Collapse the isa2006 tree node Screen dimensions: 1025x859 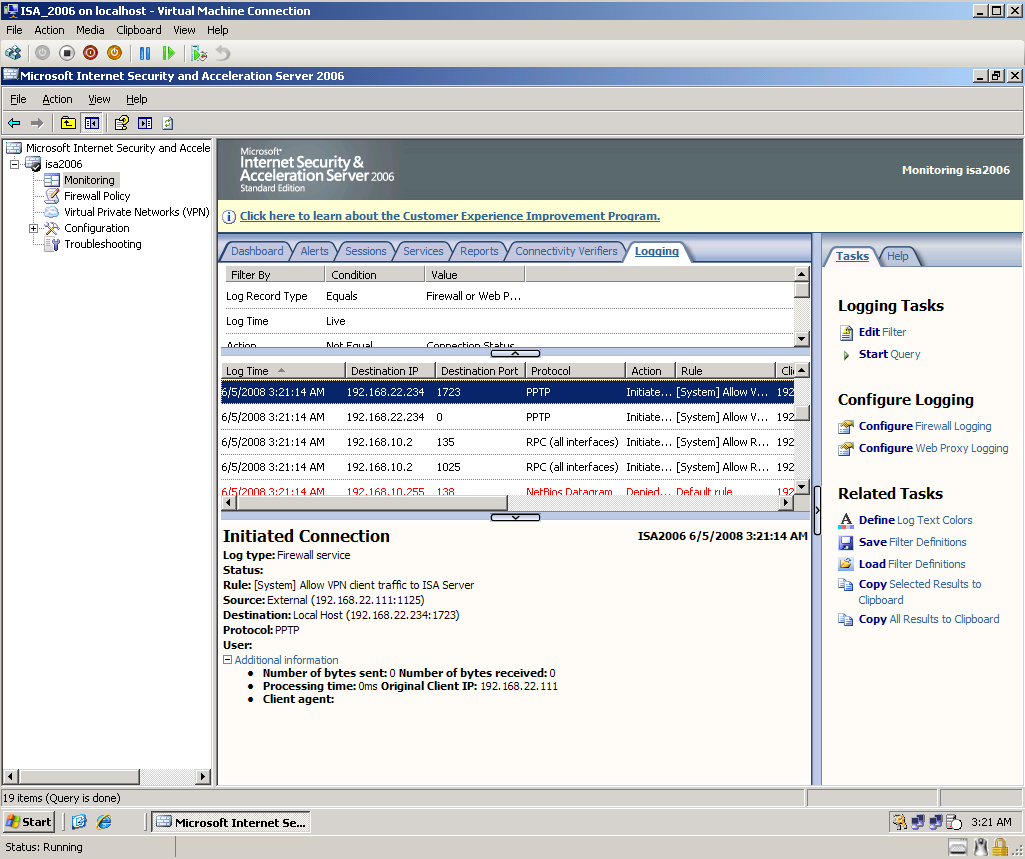[x=14, y=163]
